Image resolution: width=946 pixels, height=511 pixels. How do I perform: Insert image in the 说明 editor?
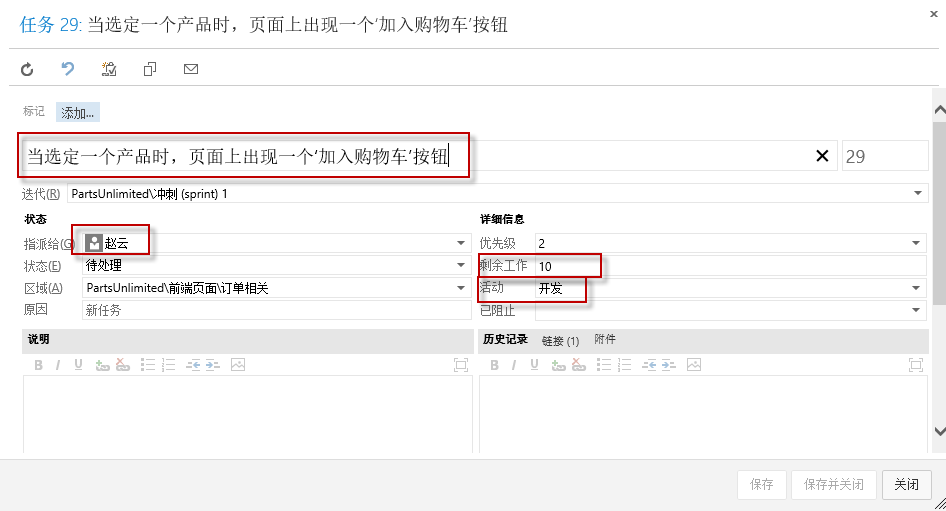tap(238, 365)
